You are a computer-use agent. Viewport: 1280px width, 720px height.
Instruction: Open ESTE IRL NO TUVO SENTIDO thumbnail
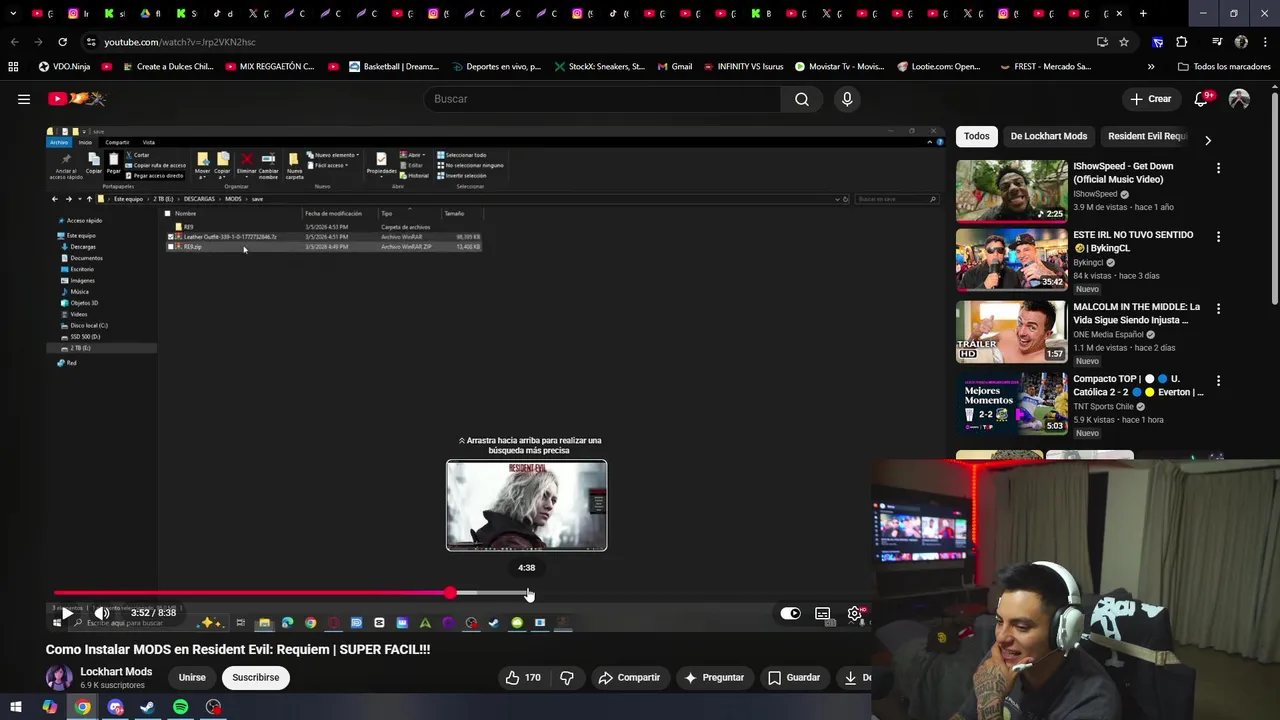click(x=1012, y=260)
